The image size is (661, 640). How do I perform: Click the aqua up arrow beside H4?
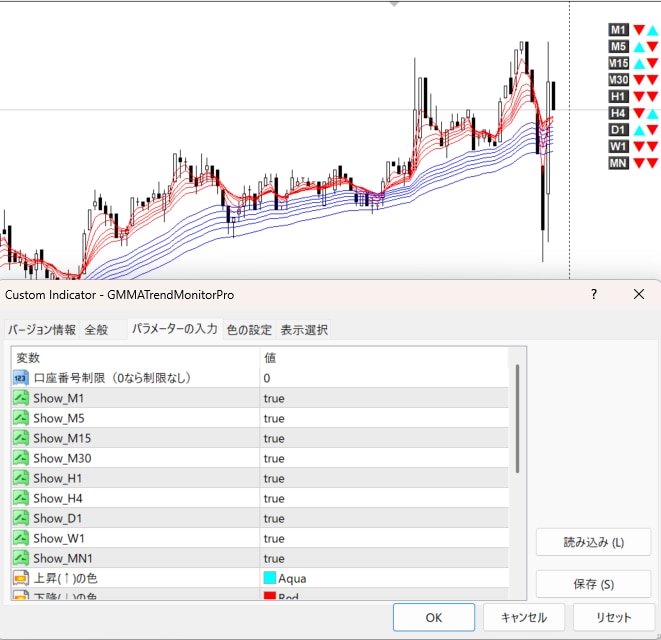[x=653, y=113]
